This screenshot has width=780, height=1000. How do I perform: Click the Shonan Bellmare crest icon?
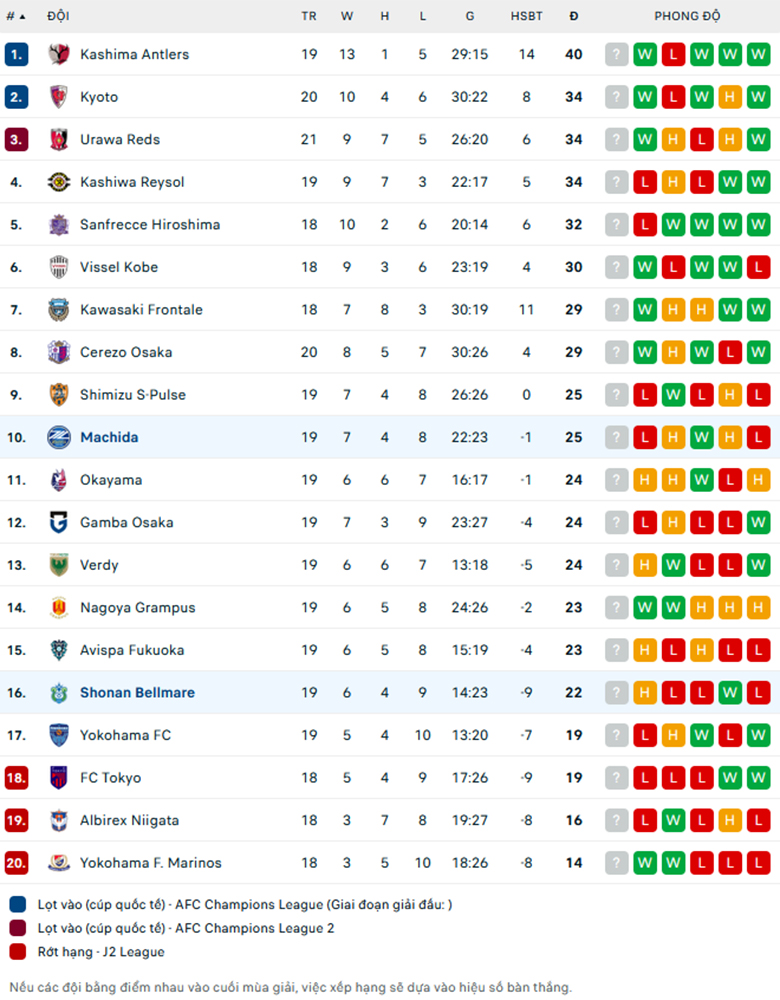tap(59, 693)
